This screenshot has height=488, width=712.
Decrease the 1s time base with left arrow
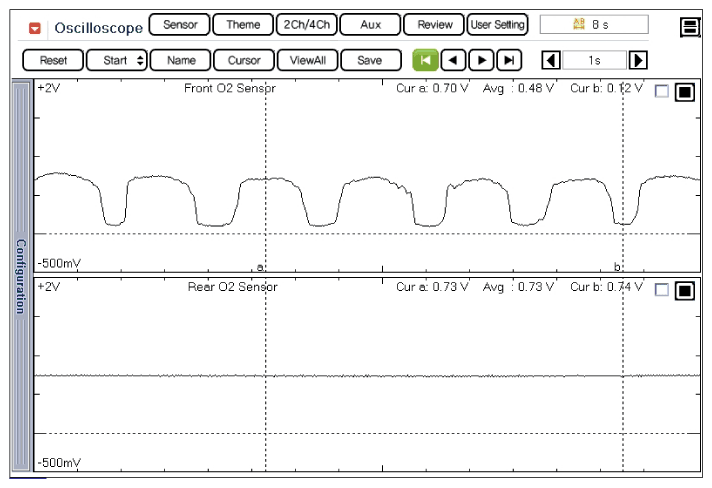coord(550,60)
